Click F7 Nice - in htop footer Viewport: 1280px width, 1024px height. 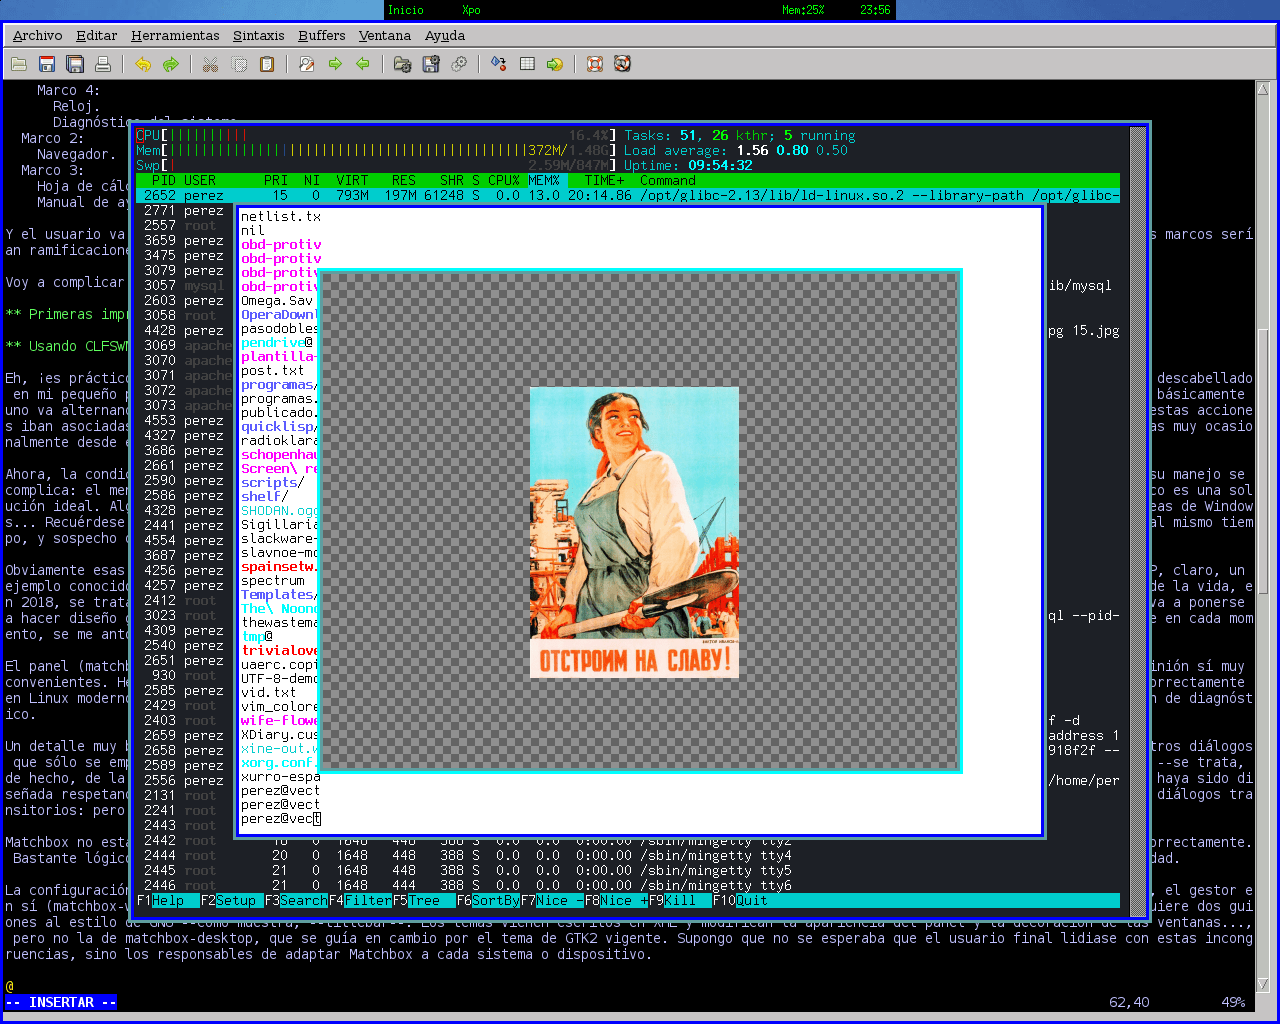[x=552, y=901]
